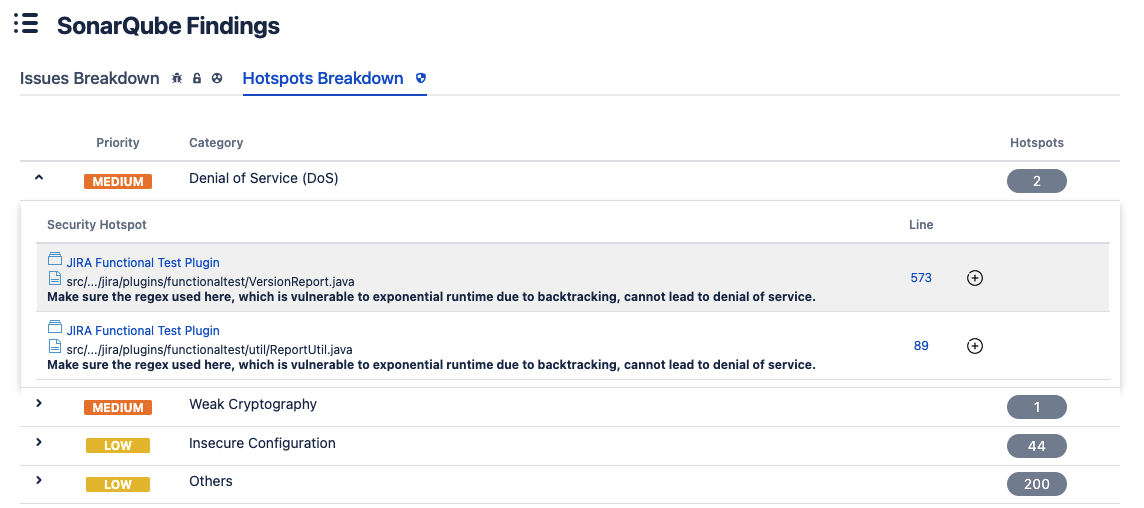Click the Category column header
1144x508 pixels.
pyautogui.click(x=216, y=142)
